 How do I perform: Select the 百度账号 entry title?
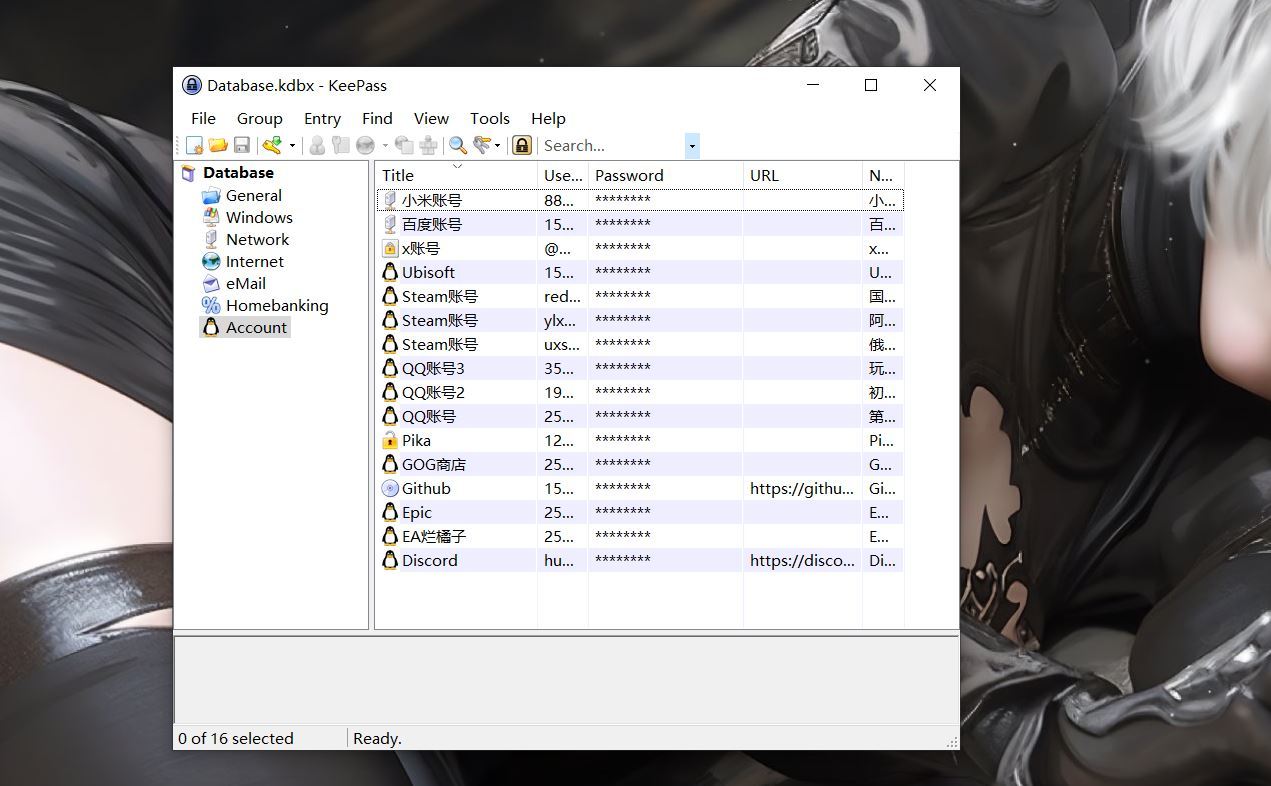432,225
